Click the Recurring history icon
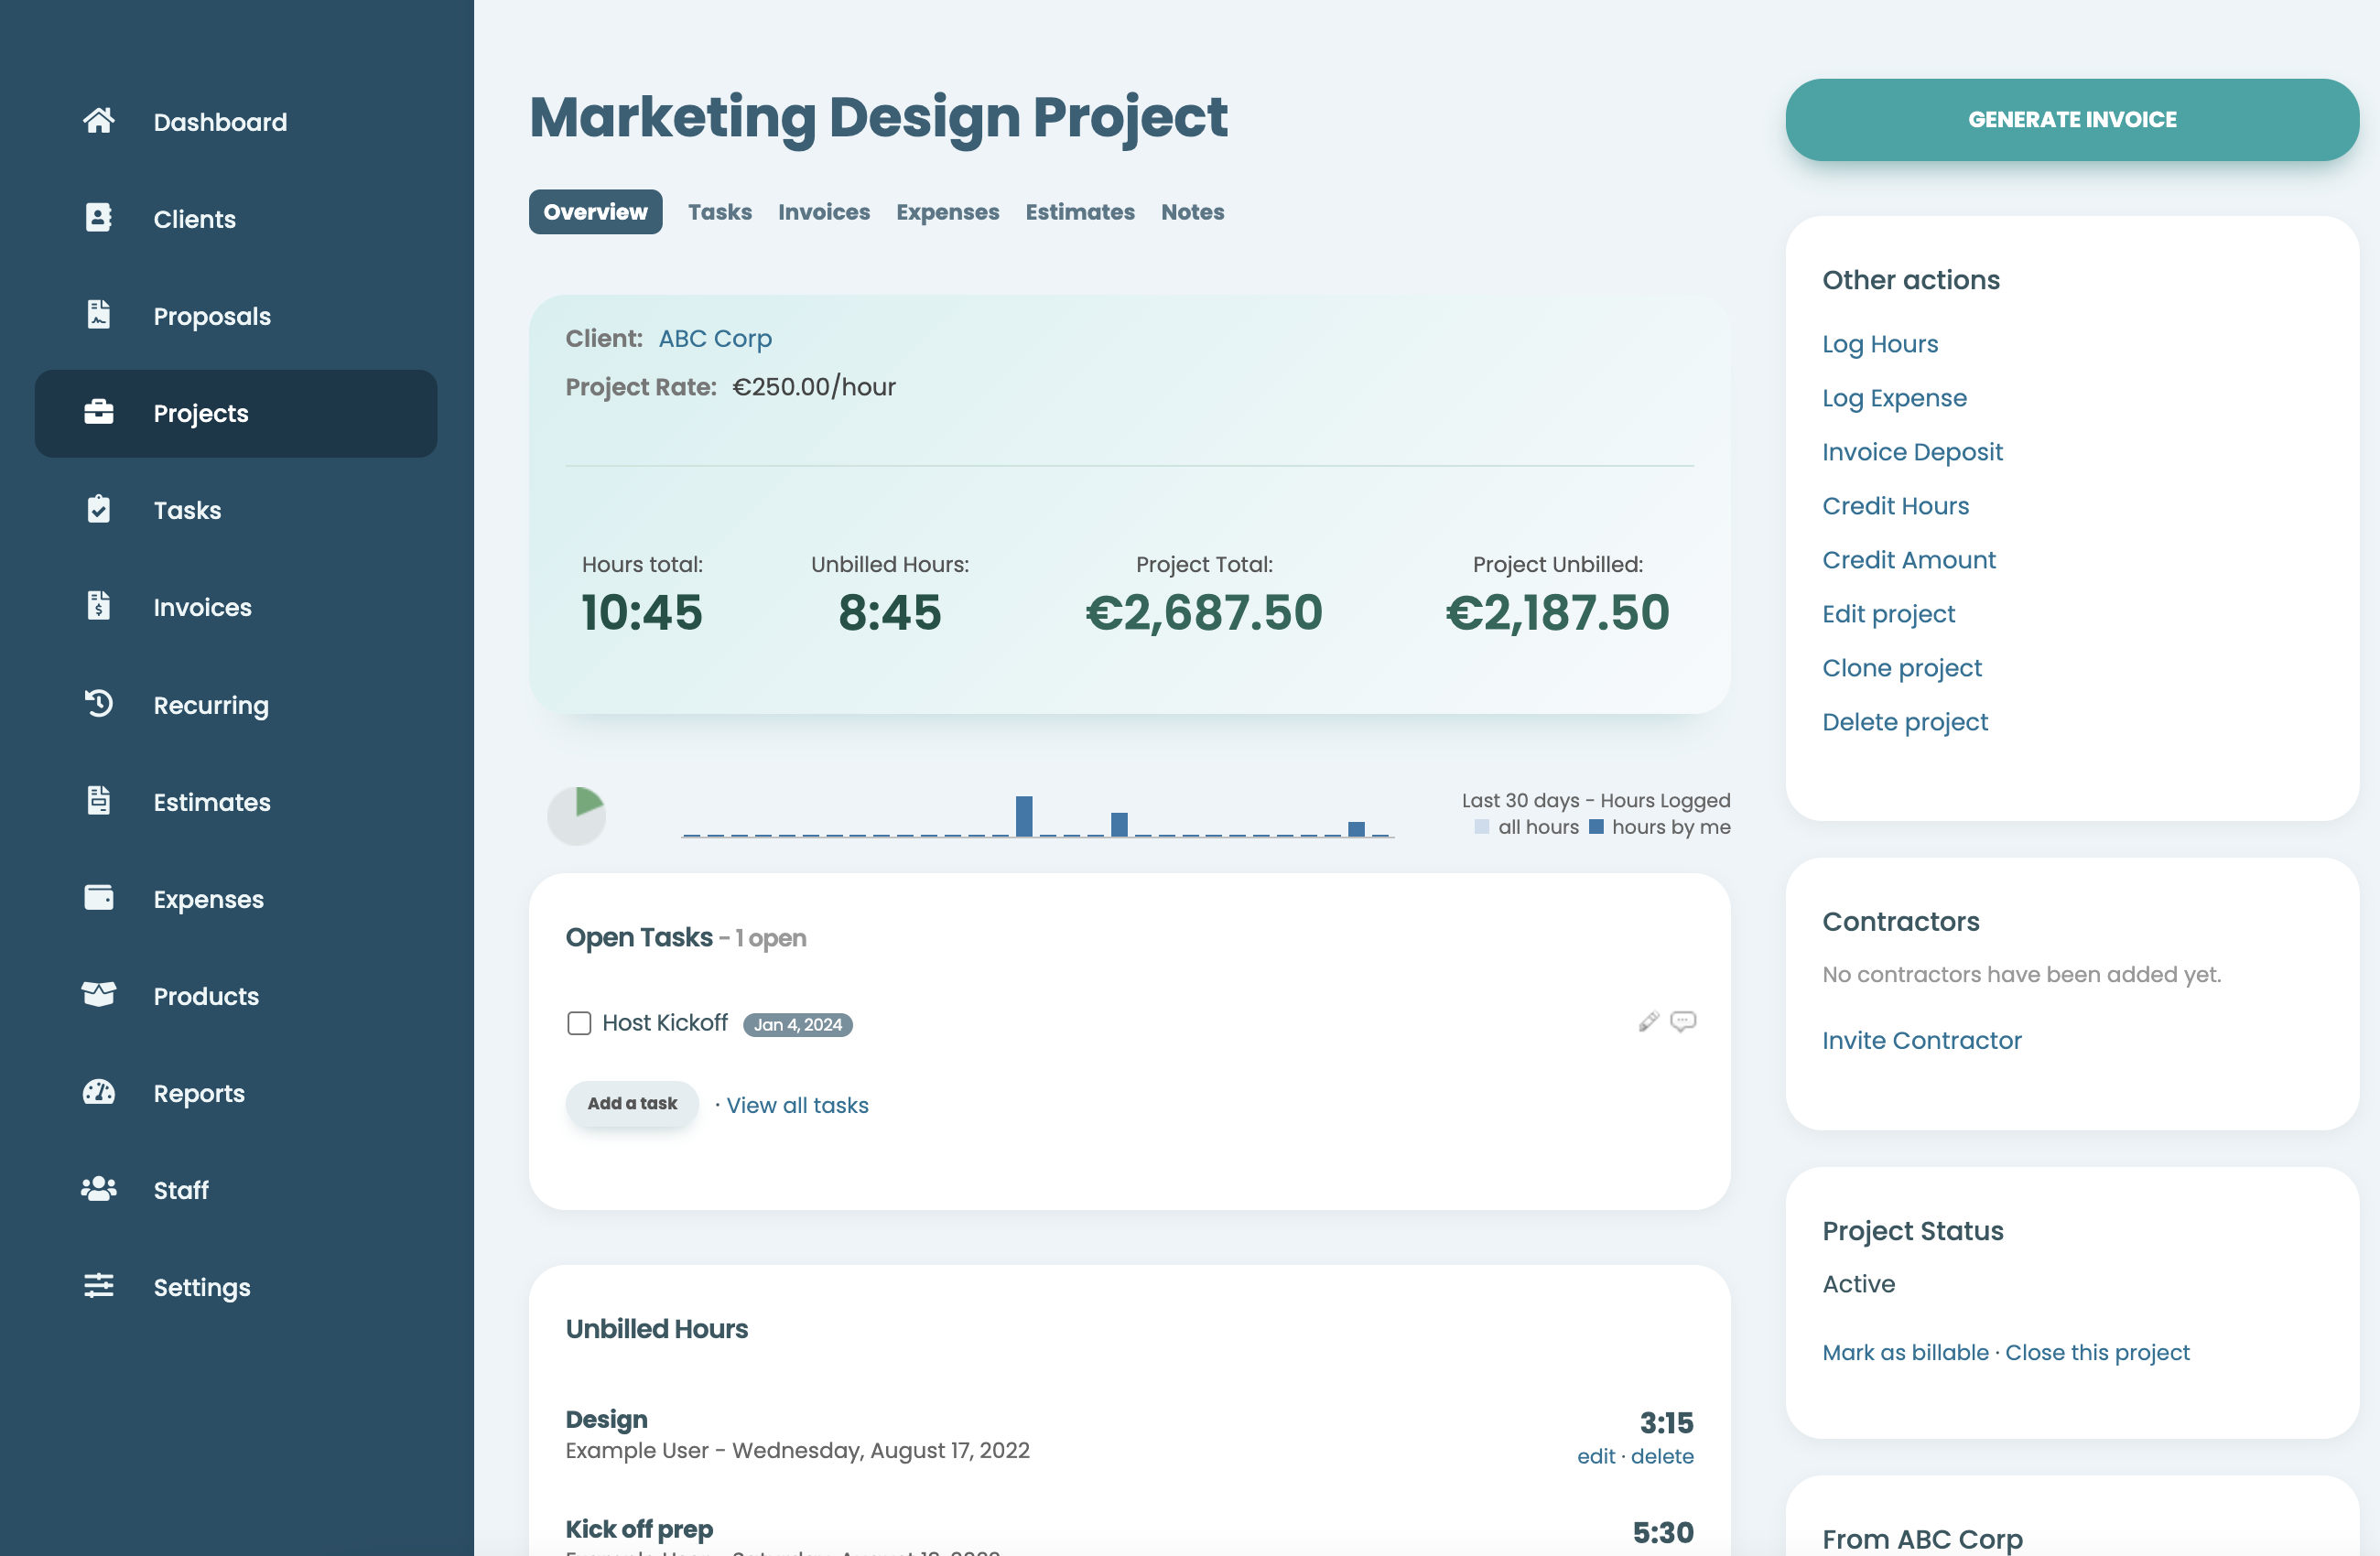The image size is (2380, 1556). click(98, 704)
